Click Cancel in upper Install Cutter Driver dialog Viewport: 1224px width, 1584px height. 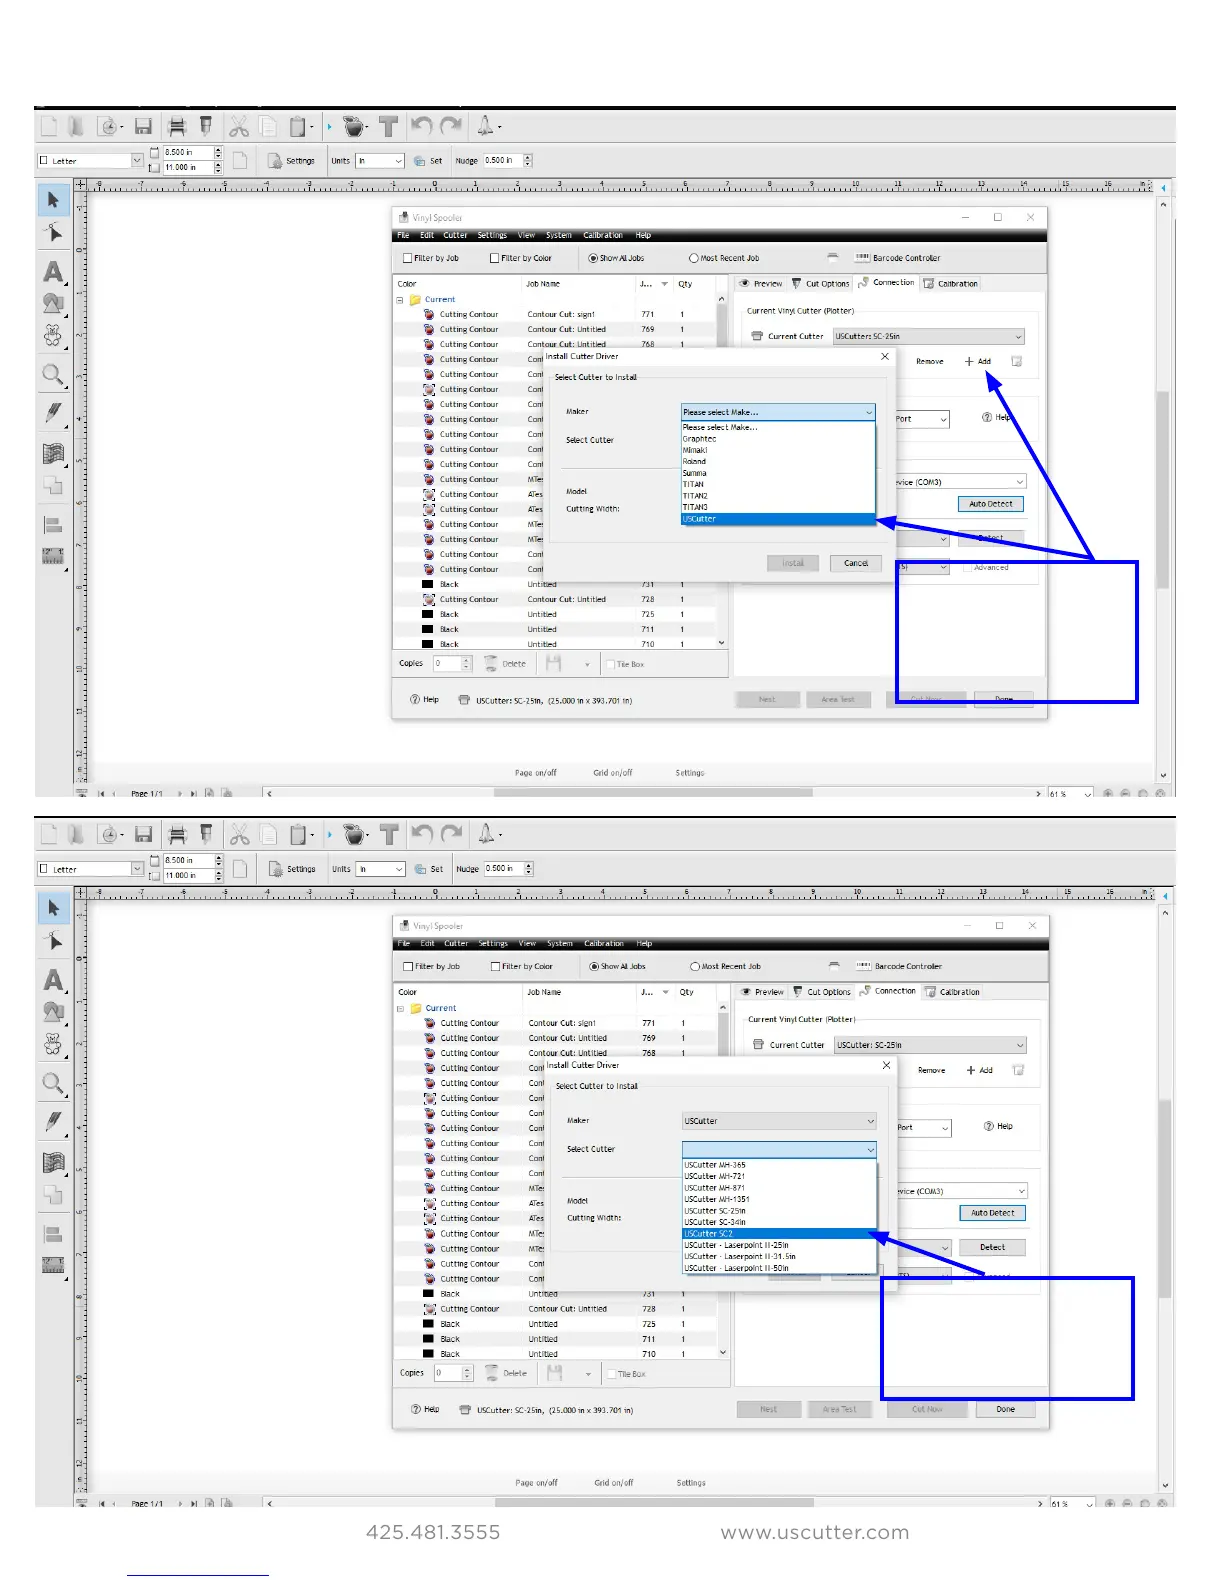[x=856, y=563]
